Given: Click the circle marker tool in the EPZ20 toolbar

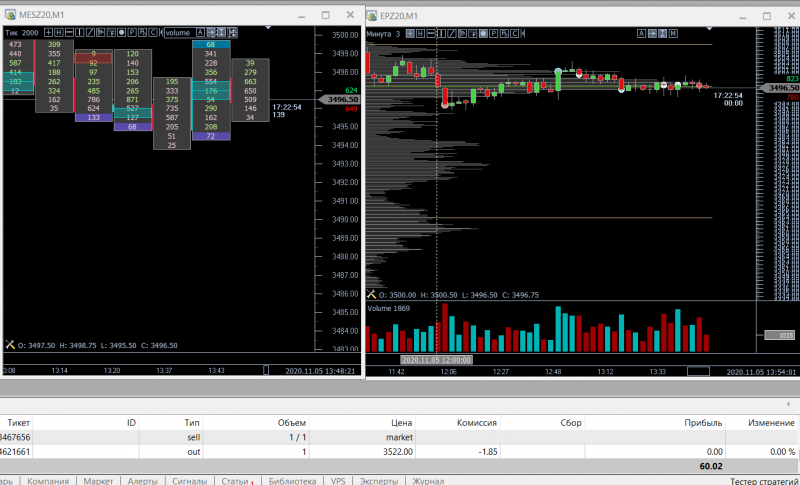Looking at the screenshot, I should coord(484,34).
